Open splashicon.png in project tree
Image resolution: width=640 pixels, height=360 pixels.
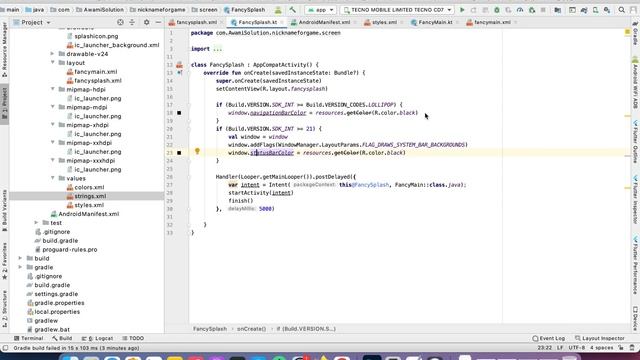coord(96,36)
